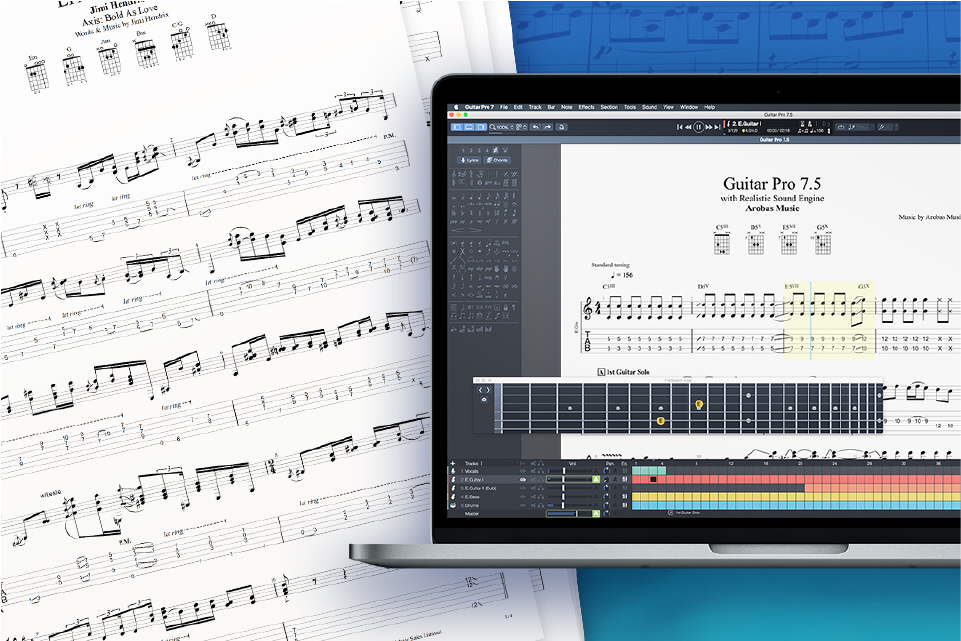The image size is (961, 641).
Task: Select voice 3 in edition palette
Action: pos(479,150)
